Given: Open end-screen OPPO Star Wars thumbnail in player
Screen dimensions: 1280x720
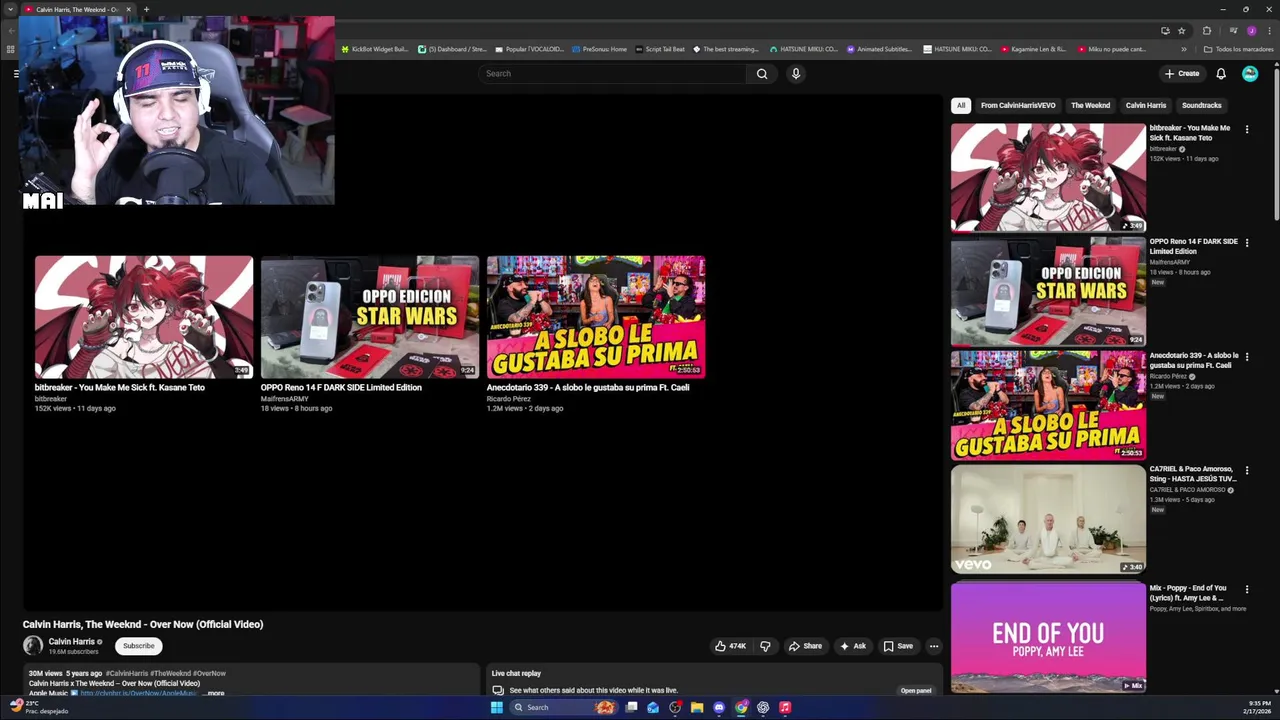Looking at the screenshot, I should (370, 317).
